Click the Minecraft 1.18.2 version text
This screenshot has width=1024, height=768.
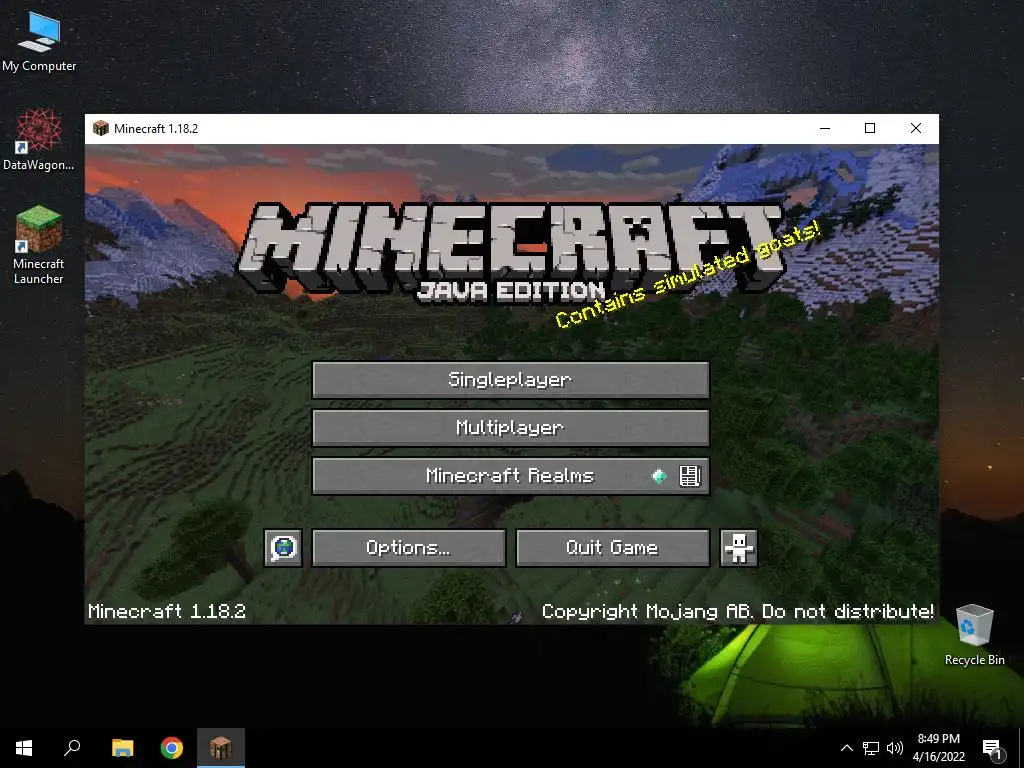(167, 611)
